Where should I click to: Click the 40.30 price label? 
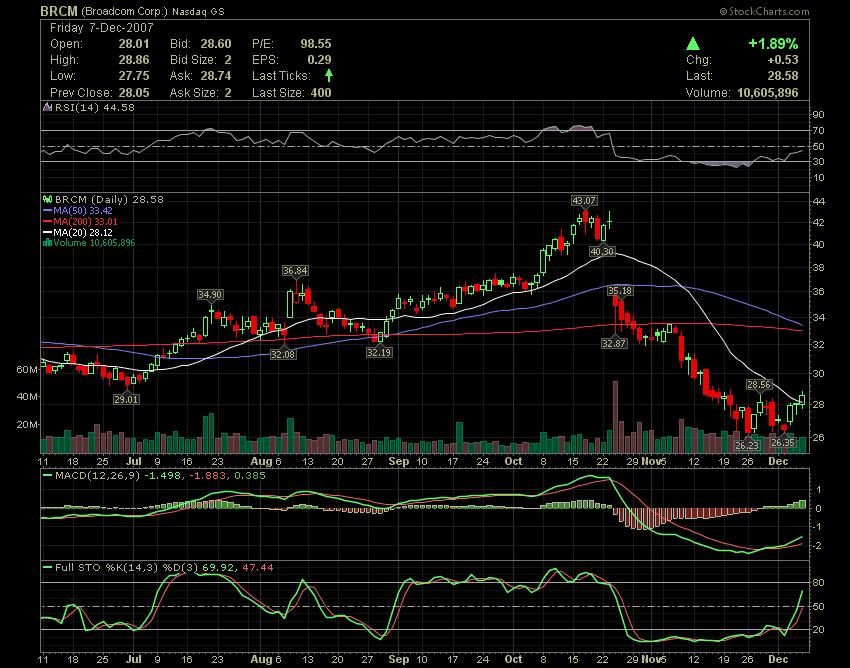point(602,252)
